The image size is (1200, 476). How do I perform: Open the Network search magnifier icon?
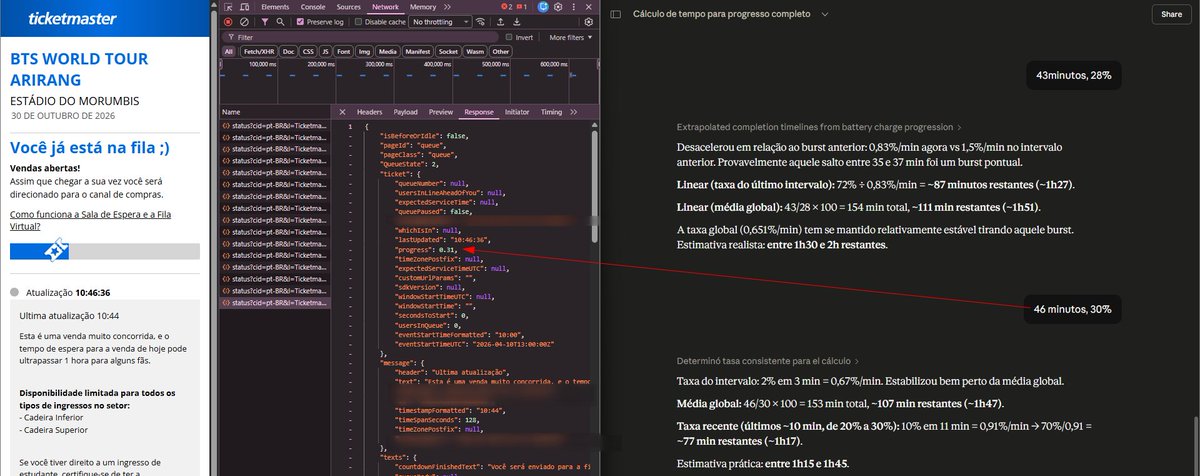(x=281, y=22)
